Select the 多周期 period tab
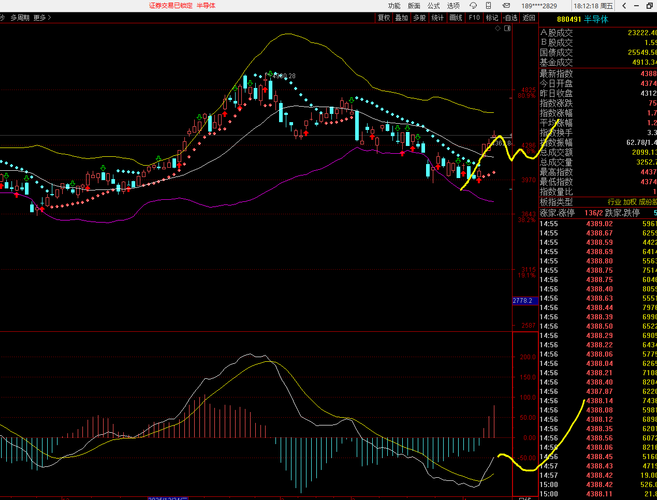 pos(20,18)
